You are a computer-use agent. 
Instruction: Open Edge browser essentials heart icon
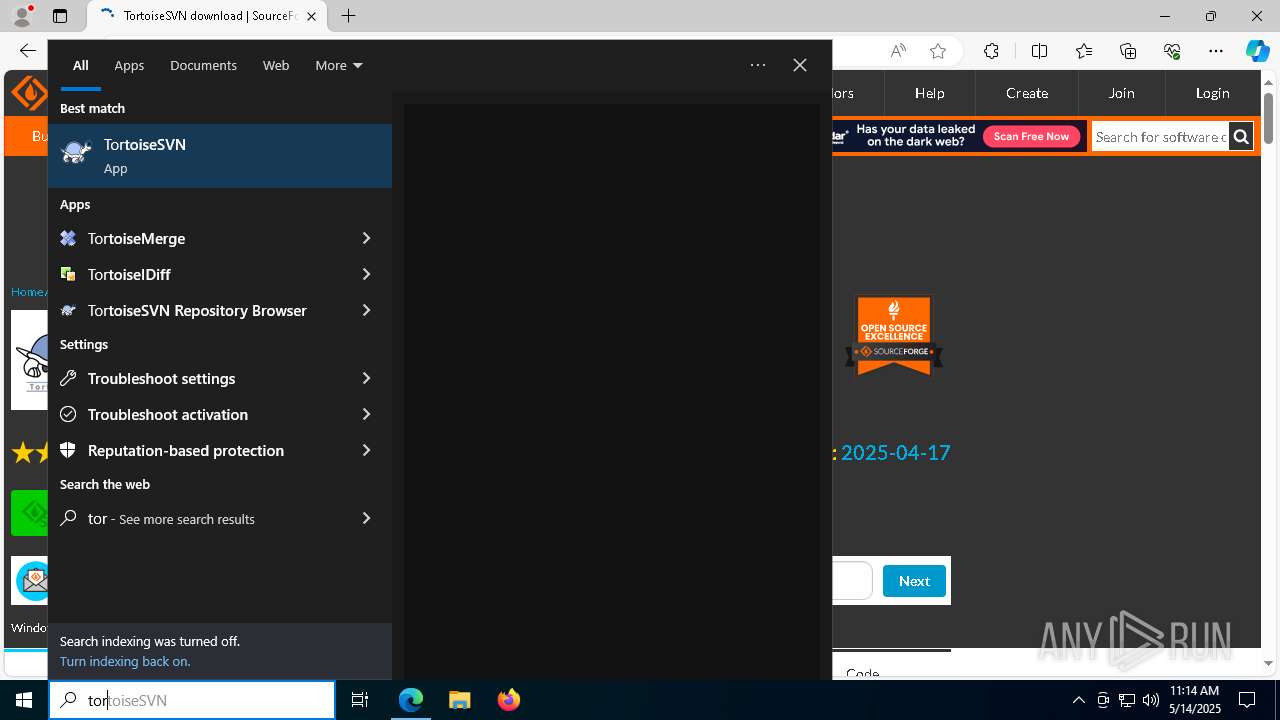pyautogui.click(x=1172, y=51)
